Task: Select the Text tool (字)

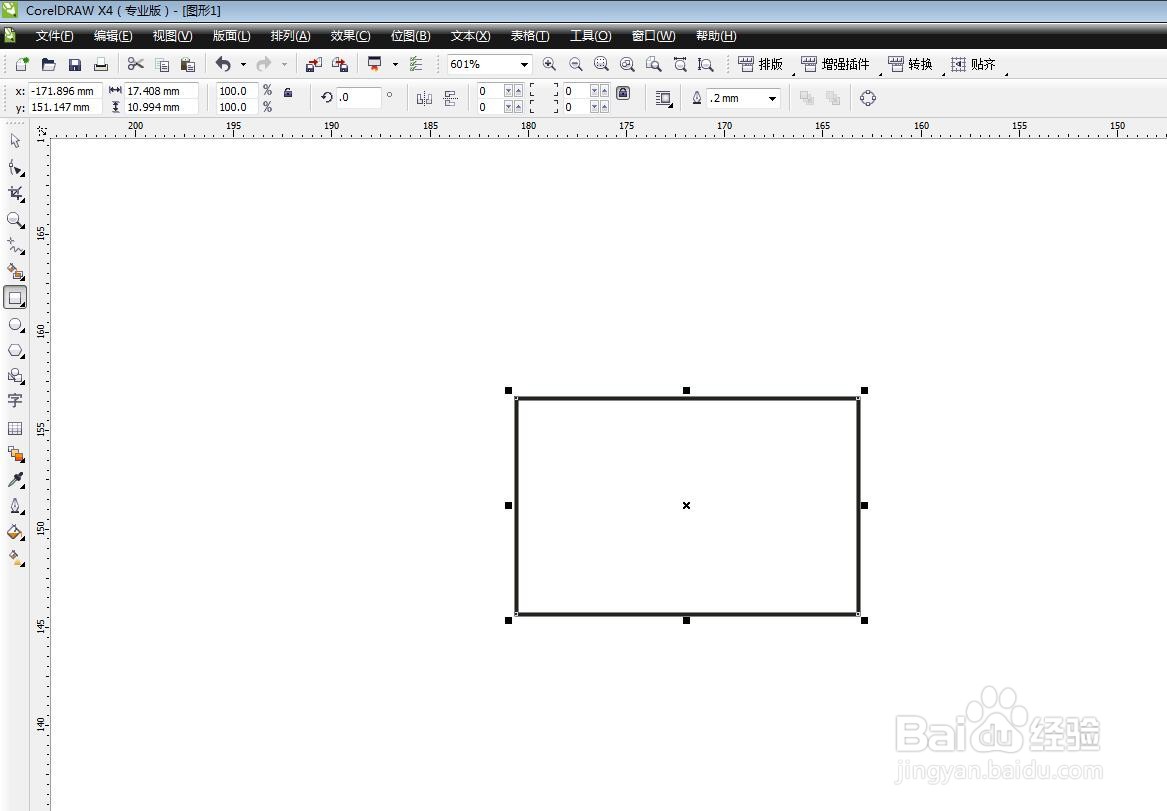Action: [15, 401]
